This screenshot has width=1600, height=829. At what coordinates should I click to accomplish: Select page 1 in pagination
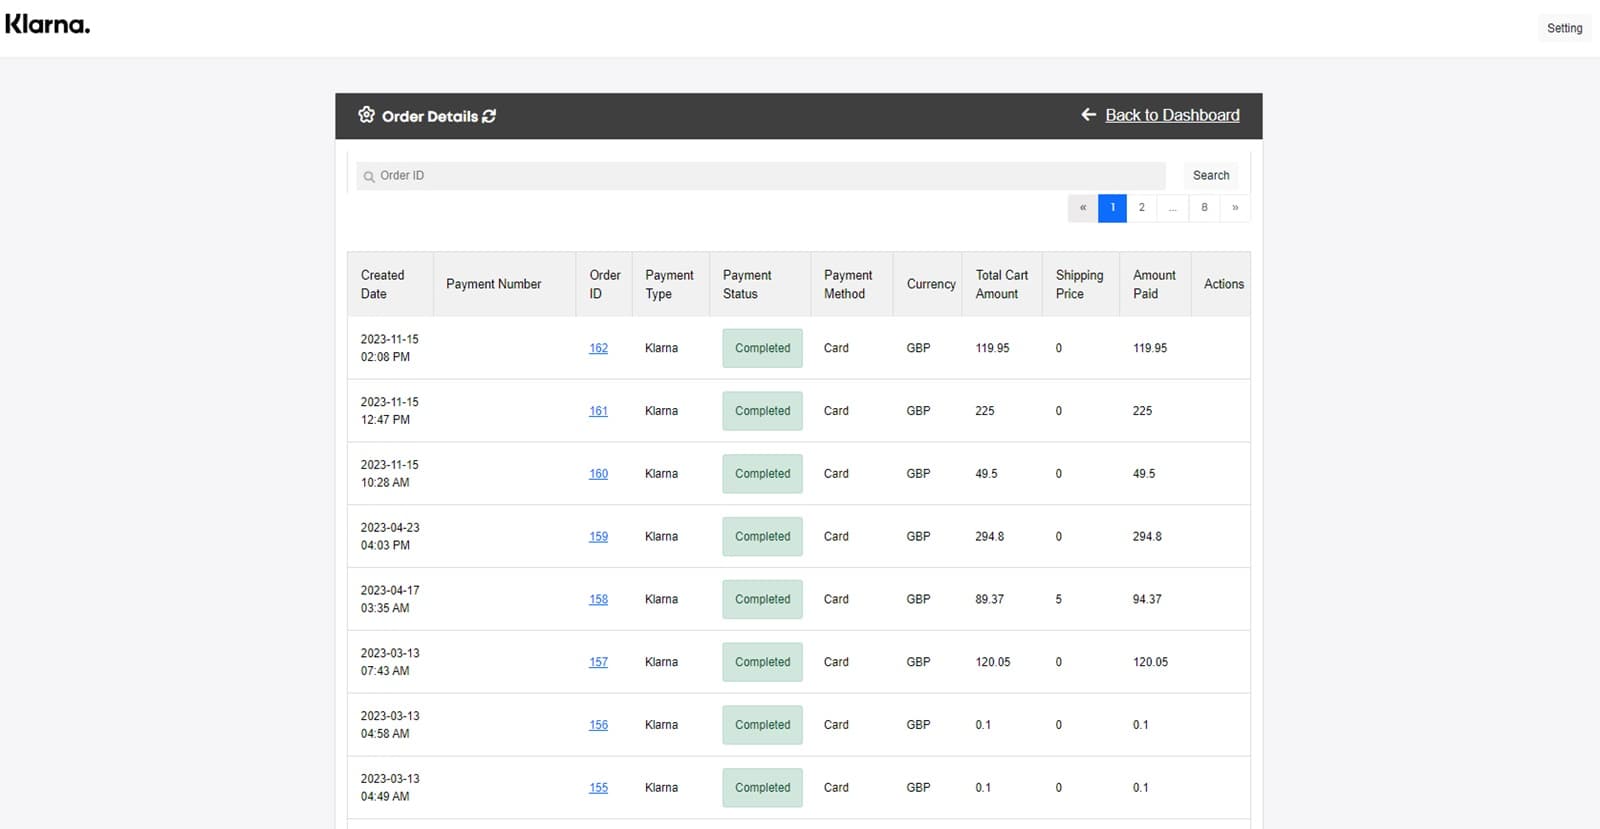(1112, 207)
